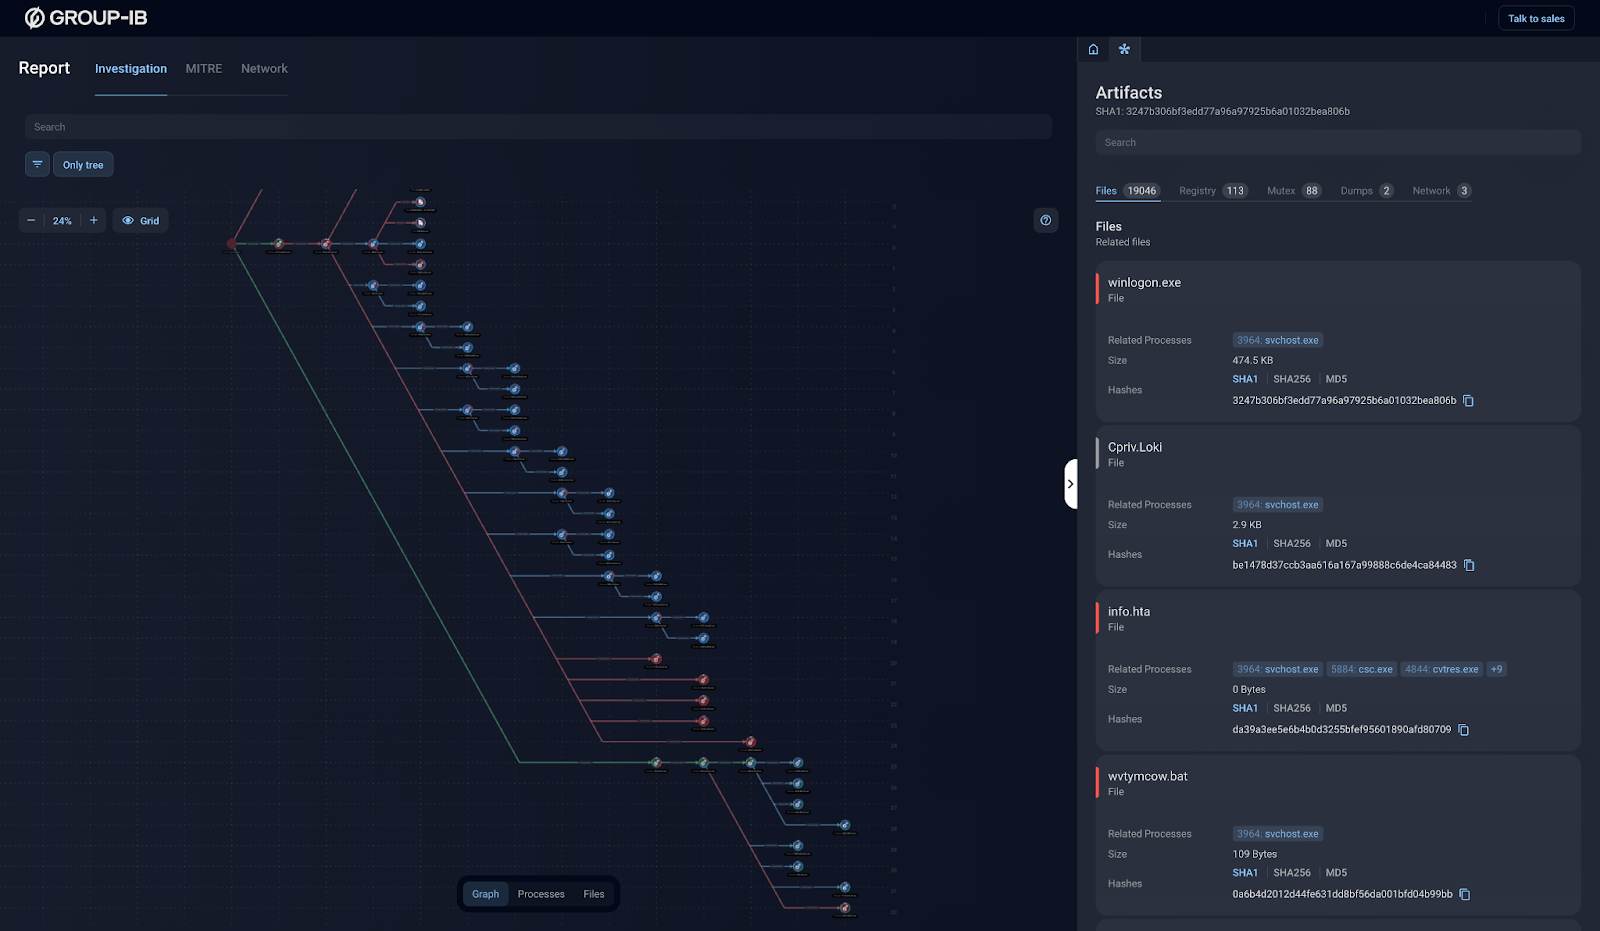
Task: Open the graph filter icon
Action: coord(37,164)
